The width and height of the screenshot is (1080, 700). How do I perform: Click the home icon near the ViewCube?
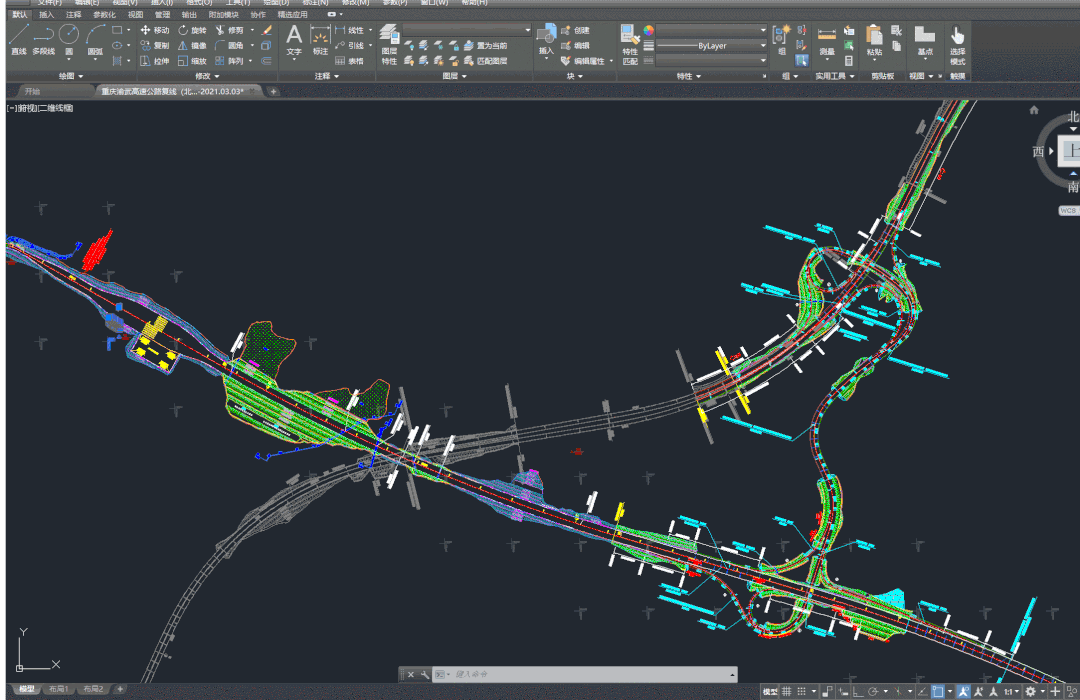pyautogui.click(x=1034, y=110)
